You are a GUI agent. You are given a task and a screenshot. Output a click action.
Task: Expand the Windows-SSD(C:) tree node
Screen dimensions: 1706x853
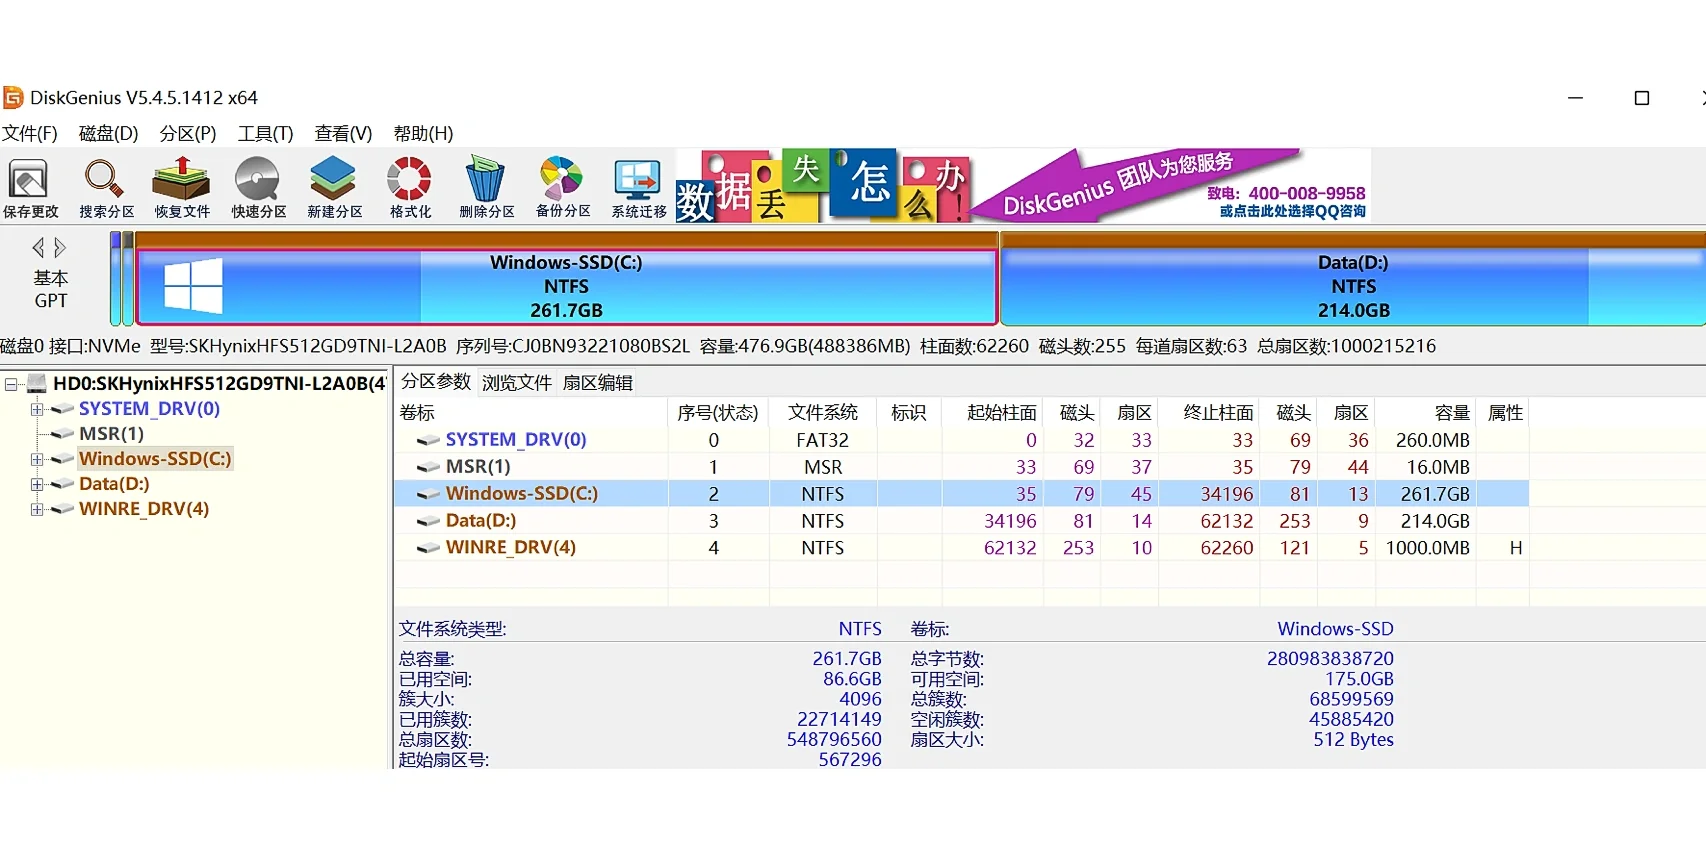tap(37, 459)
